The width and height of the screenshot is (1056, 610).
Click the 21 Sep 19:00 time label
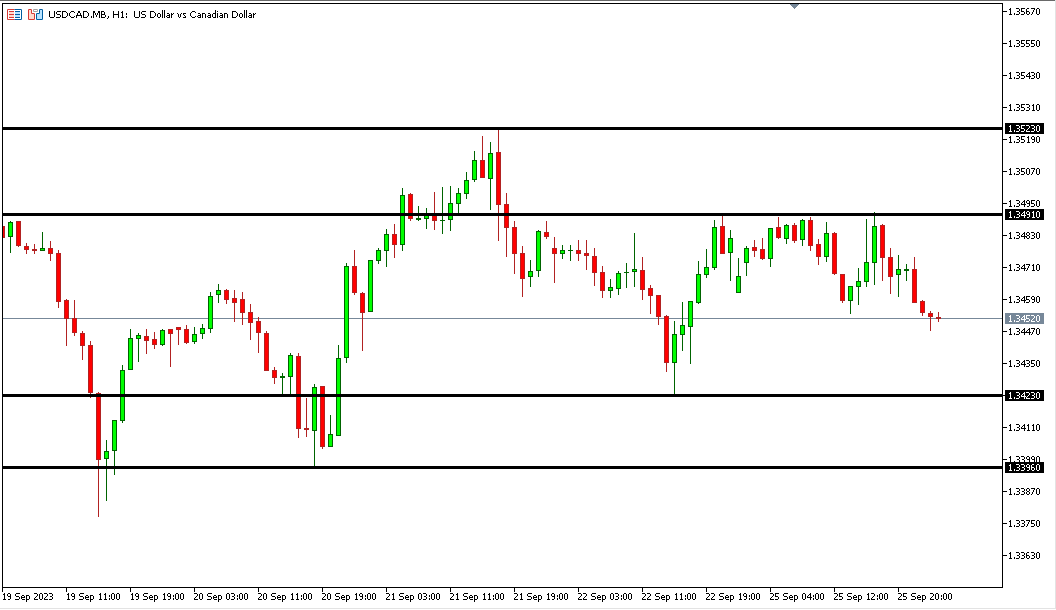click(541, 597)
